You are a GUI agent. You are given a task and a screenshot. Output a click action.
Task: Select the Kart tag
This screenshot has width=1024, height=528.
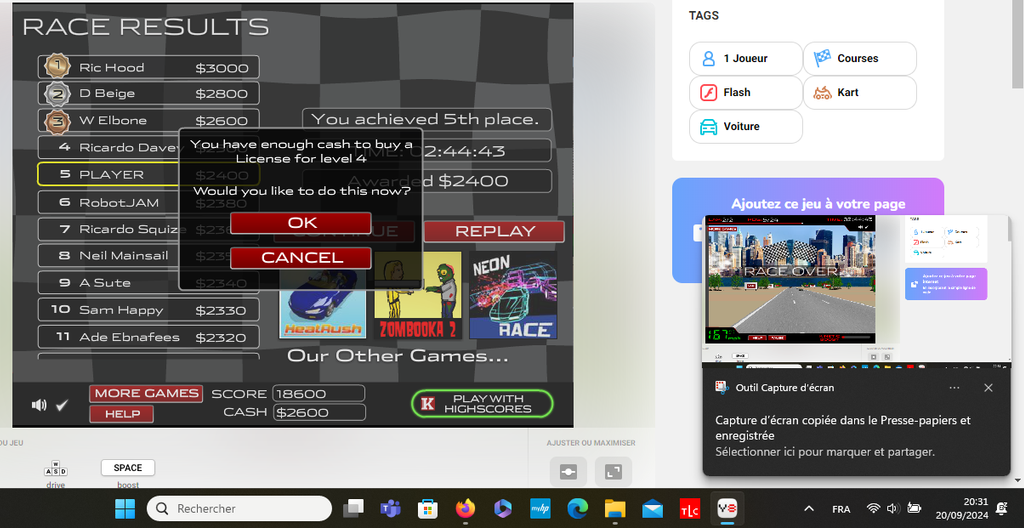coord(859,93)
